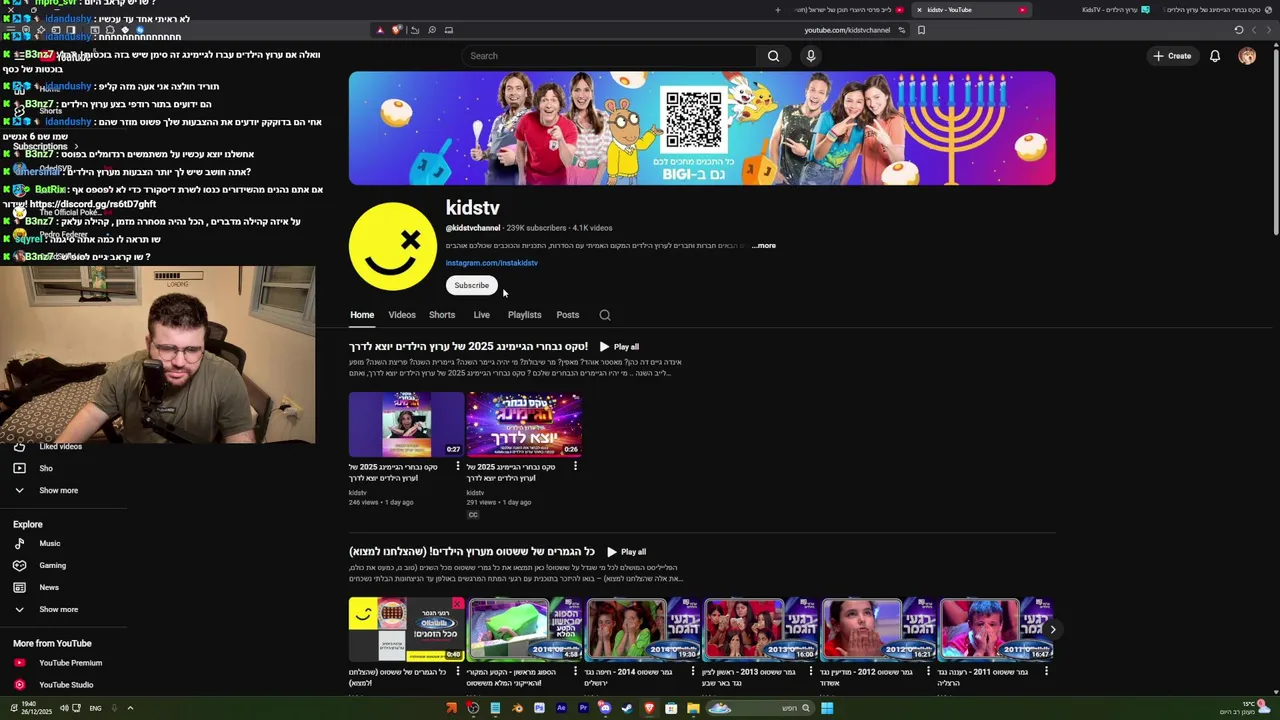Open the account avatar menu
The height and width of the screenshot is (720, 1280).
click(1247, 56)
